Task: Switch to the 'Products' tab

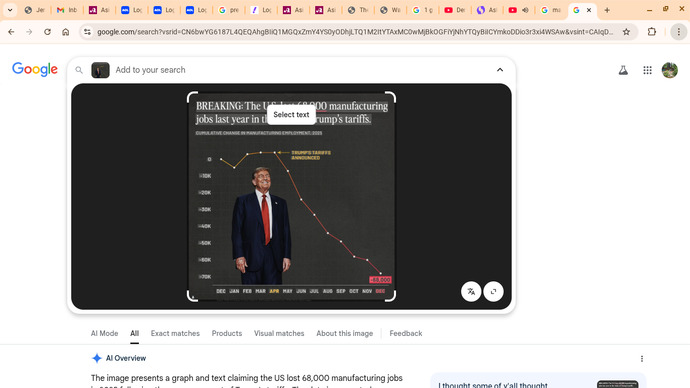Action: (227, 333)
